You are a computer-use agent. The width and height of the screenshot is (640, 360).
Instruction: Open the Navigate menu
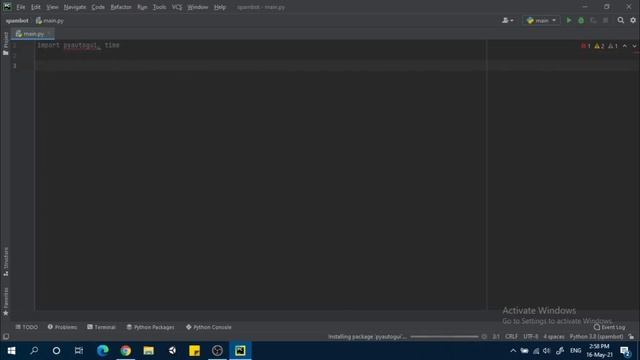pos(75,7)
